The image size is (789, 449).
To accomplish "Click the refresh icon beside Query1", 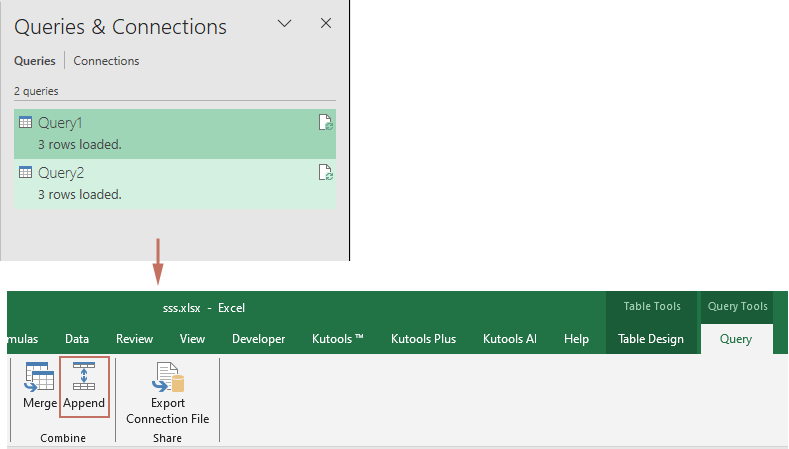I will [x=326, y=122].
